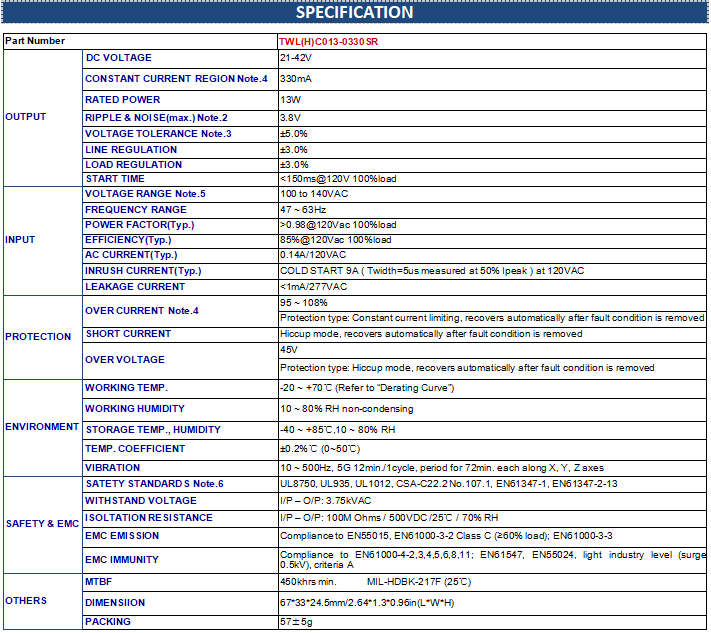Select the EMC IMMUNITY label
Screen dimensions: 711x633
pyautogui.click(x=121, y=559)
